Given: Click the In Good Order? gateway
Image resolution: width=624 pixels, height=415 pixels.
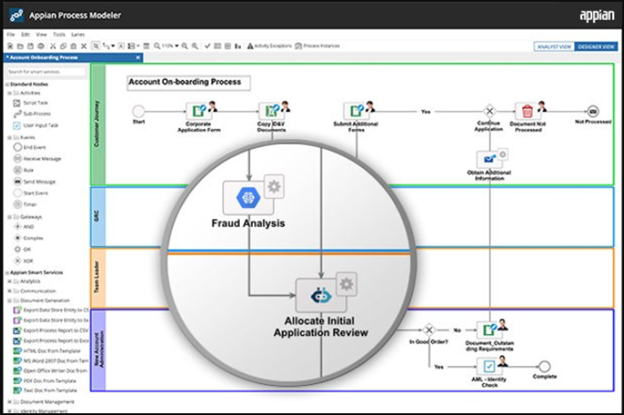Looking at the screenshot, I should point(429,330).
